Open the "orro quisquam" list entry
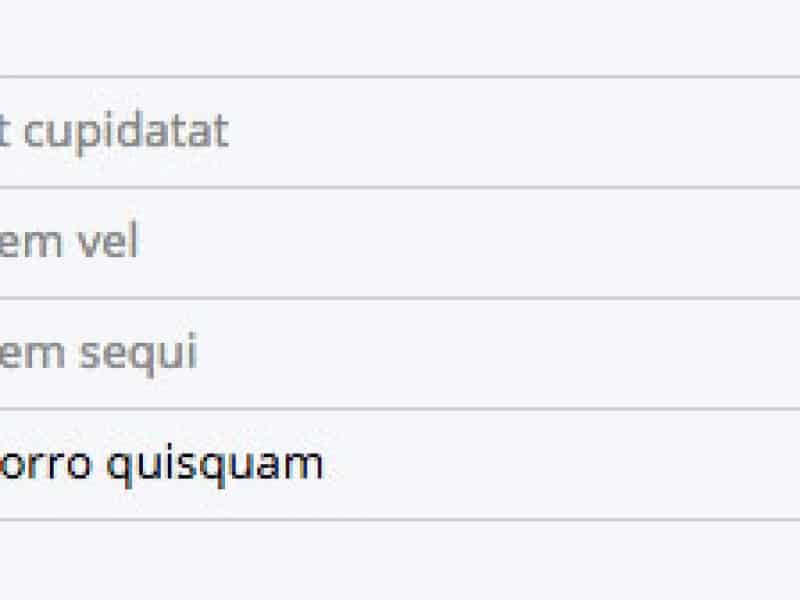 point(400,465)
